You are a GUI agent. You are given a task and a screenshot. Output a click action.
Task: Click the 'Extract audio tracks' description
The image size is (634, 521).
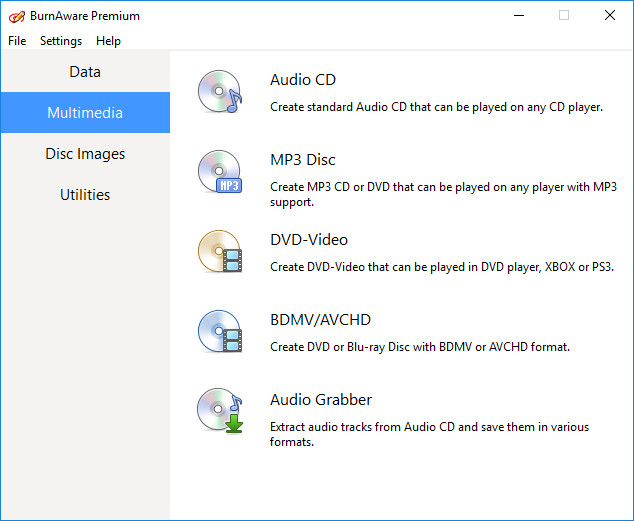[429, 434]
